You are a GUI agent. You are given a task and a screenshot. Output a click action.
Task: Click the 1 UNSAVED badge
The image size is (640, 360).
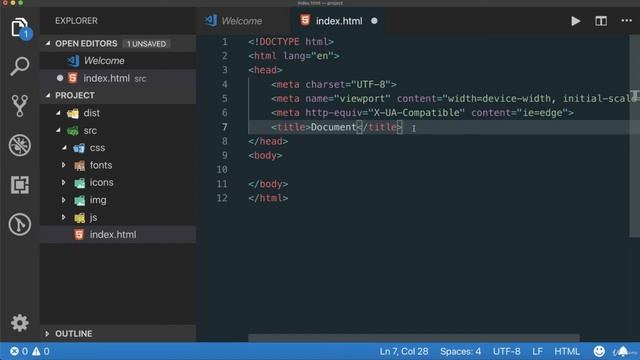pos(146,44)
